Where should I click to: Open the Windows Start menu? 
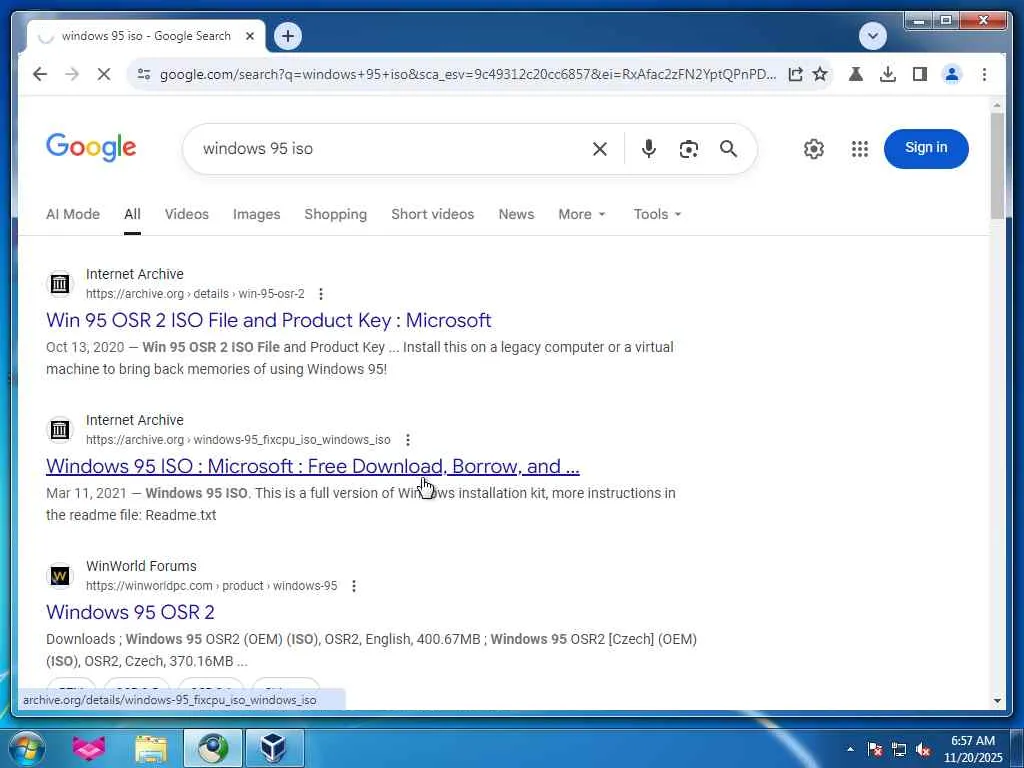(27, 748)
